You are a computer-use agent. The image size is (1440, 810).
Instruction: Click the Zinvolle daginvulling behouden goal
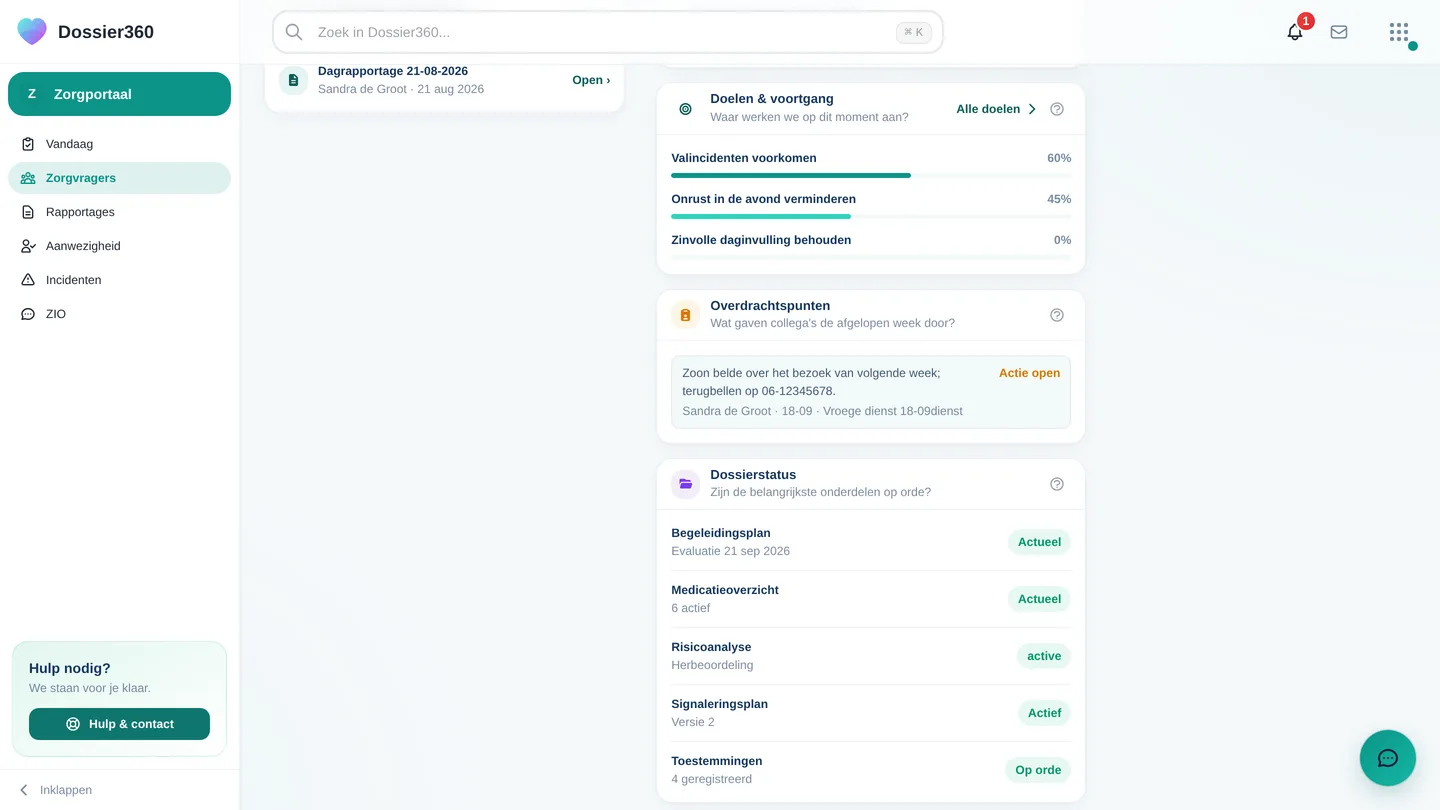coord(871,246)
